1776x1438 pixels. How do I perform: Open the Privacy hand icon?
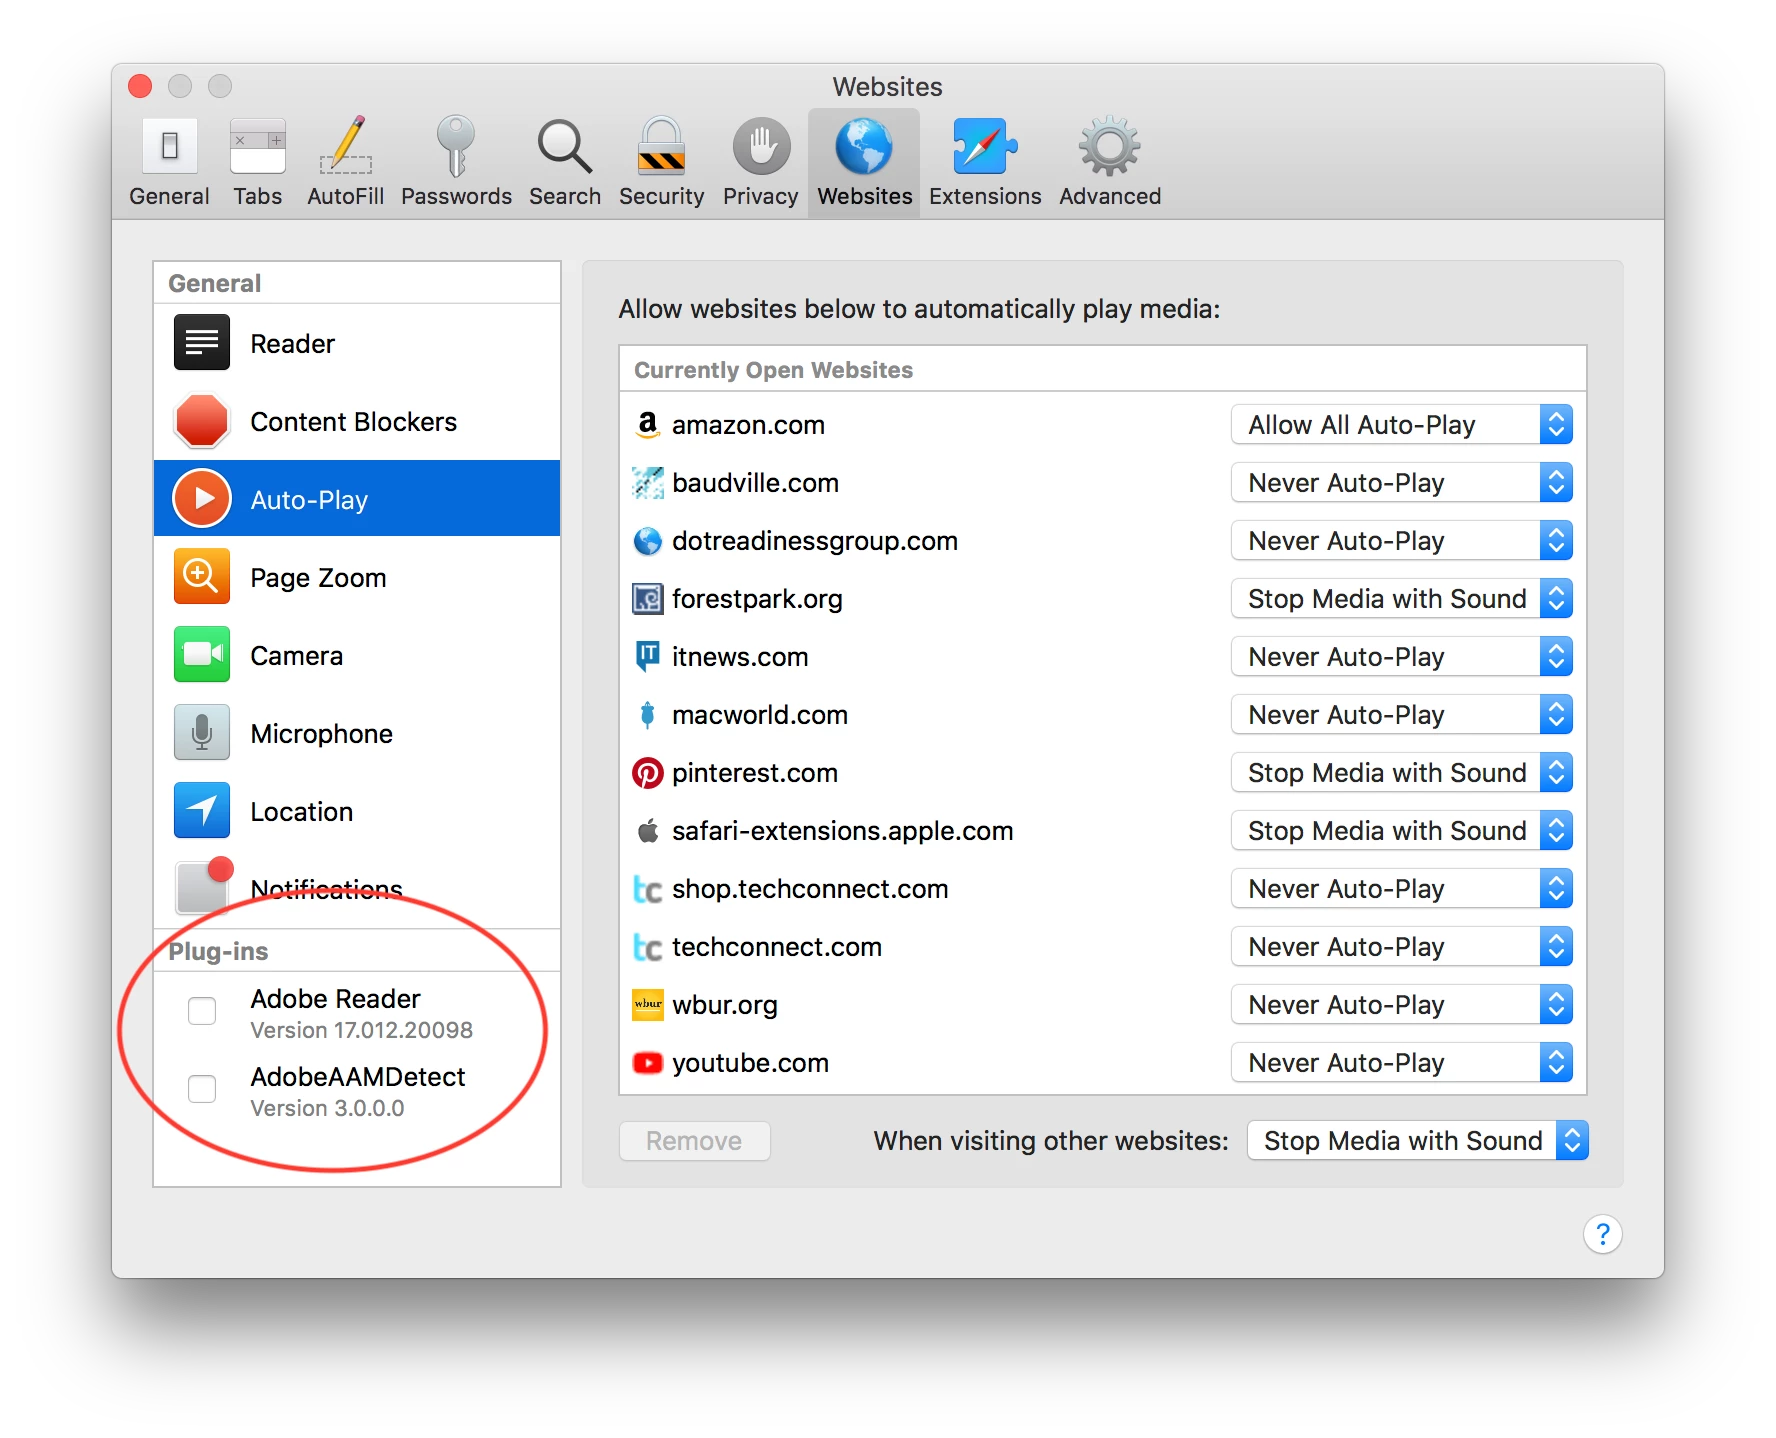(x=762, y=147)
